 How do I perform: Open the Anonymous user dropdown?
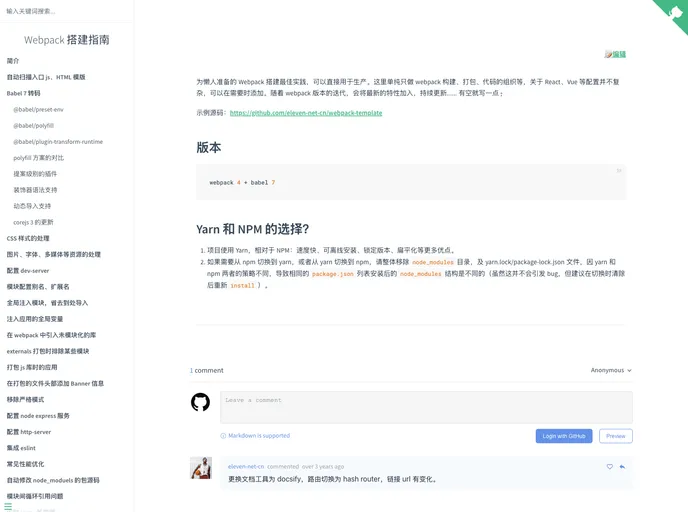pos(611,370)
